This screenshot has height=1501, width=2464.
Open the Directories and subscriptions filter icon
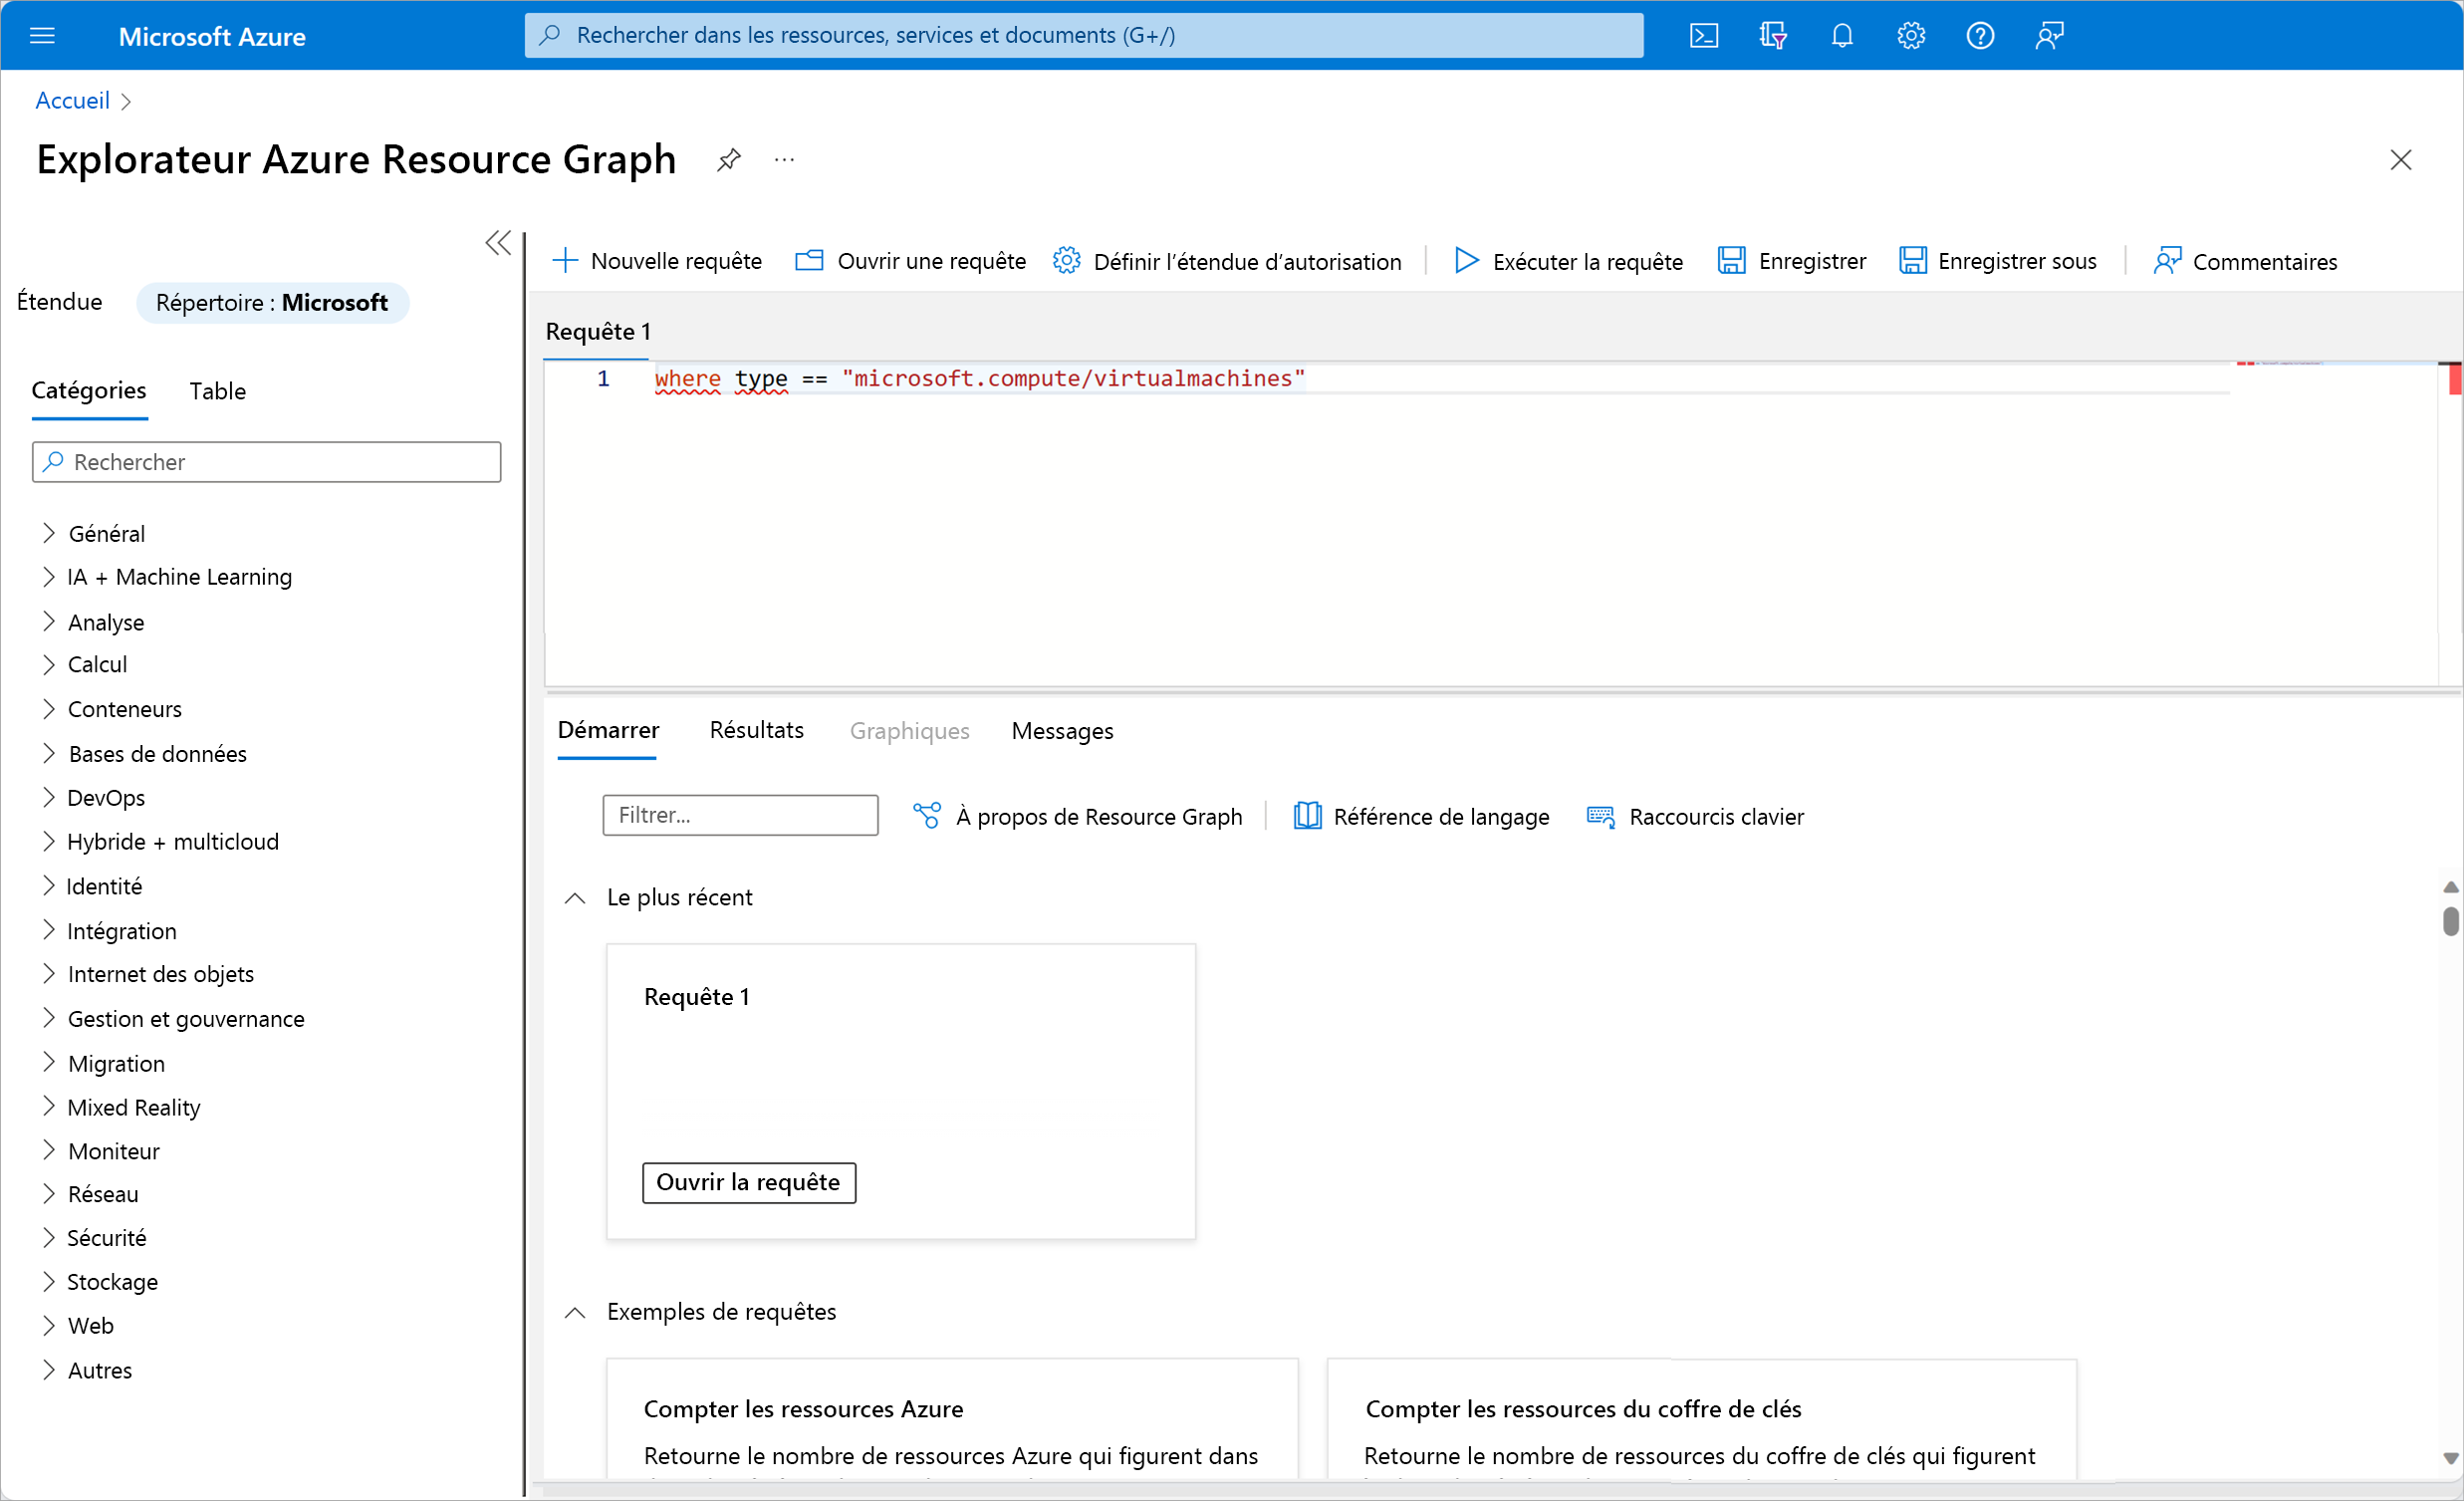pos(1772,36)
